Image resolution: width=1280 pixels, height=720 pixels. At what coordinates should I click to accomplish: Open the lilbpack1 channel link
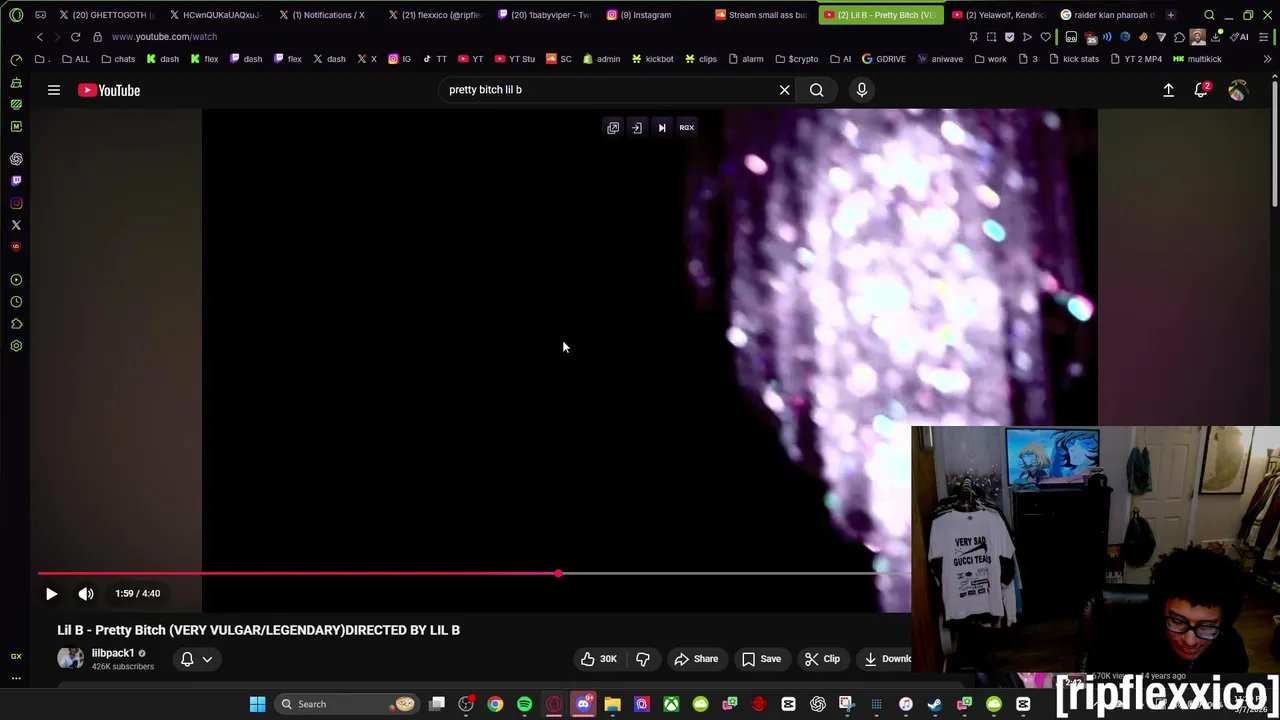click(113, 653)
